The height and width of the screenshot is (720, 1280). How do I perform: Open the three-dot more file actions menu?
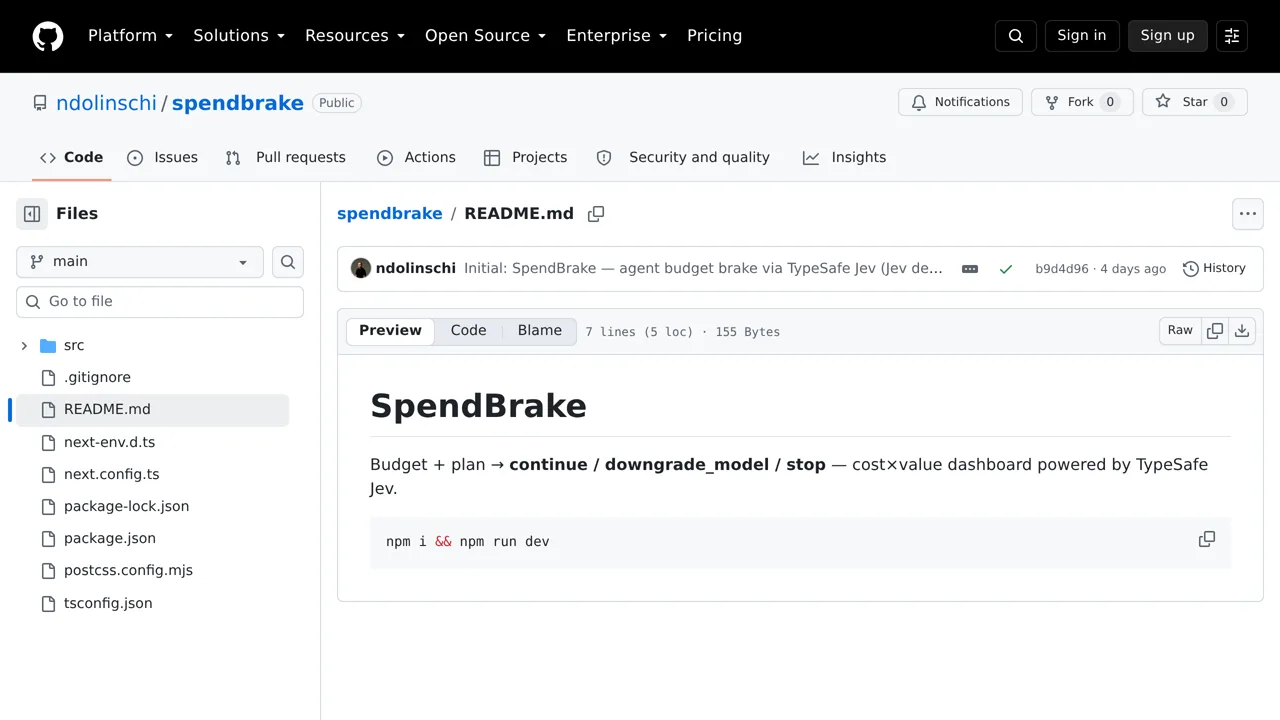tap(1248, 214)
